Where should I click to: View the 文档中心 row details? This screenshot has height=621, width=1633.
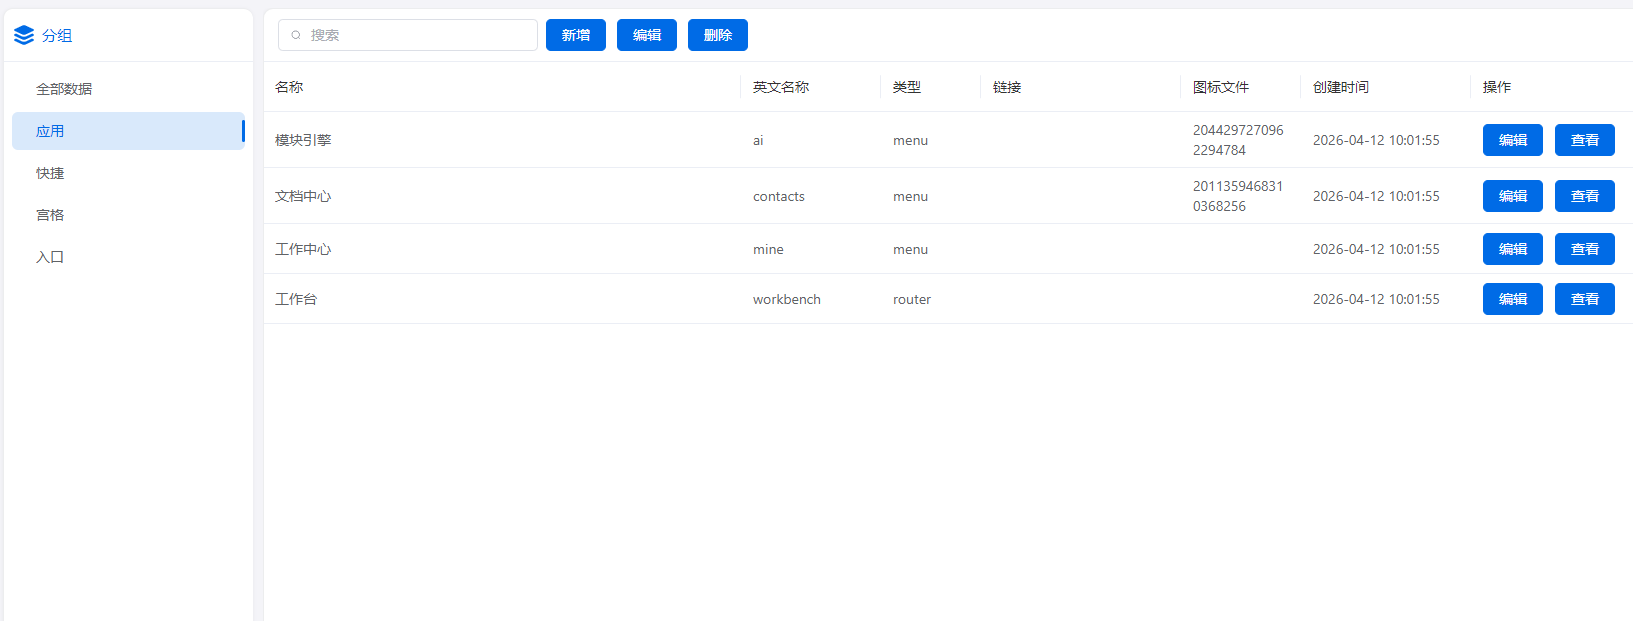coord(1585,196)
